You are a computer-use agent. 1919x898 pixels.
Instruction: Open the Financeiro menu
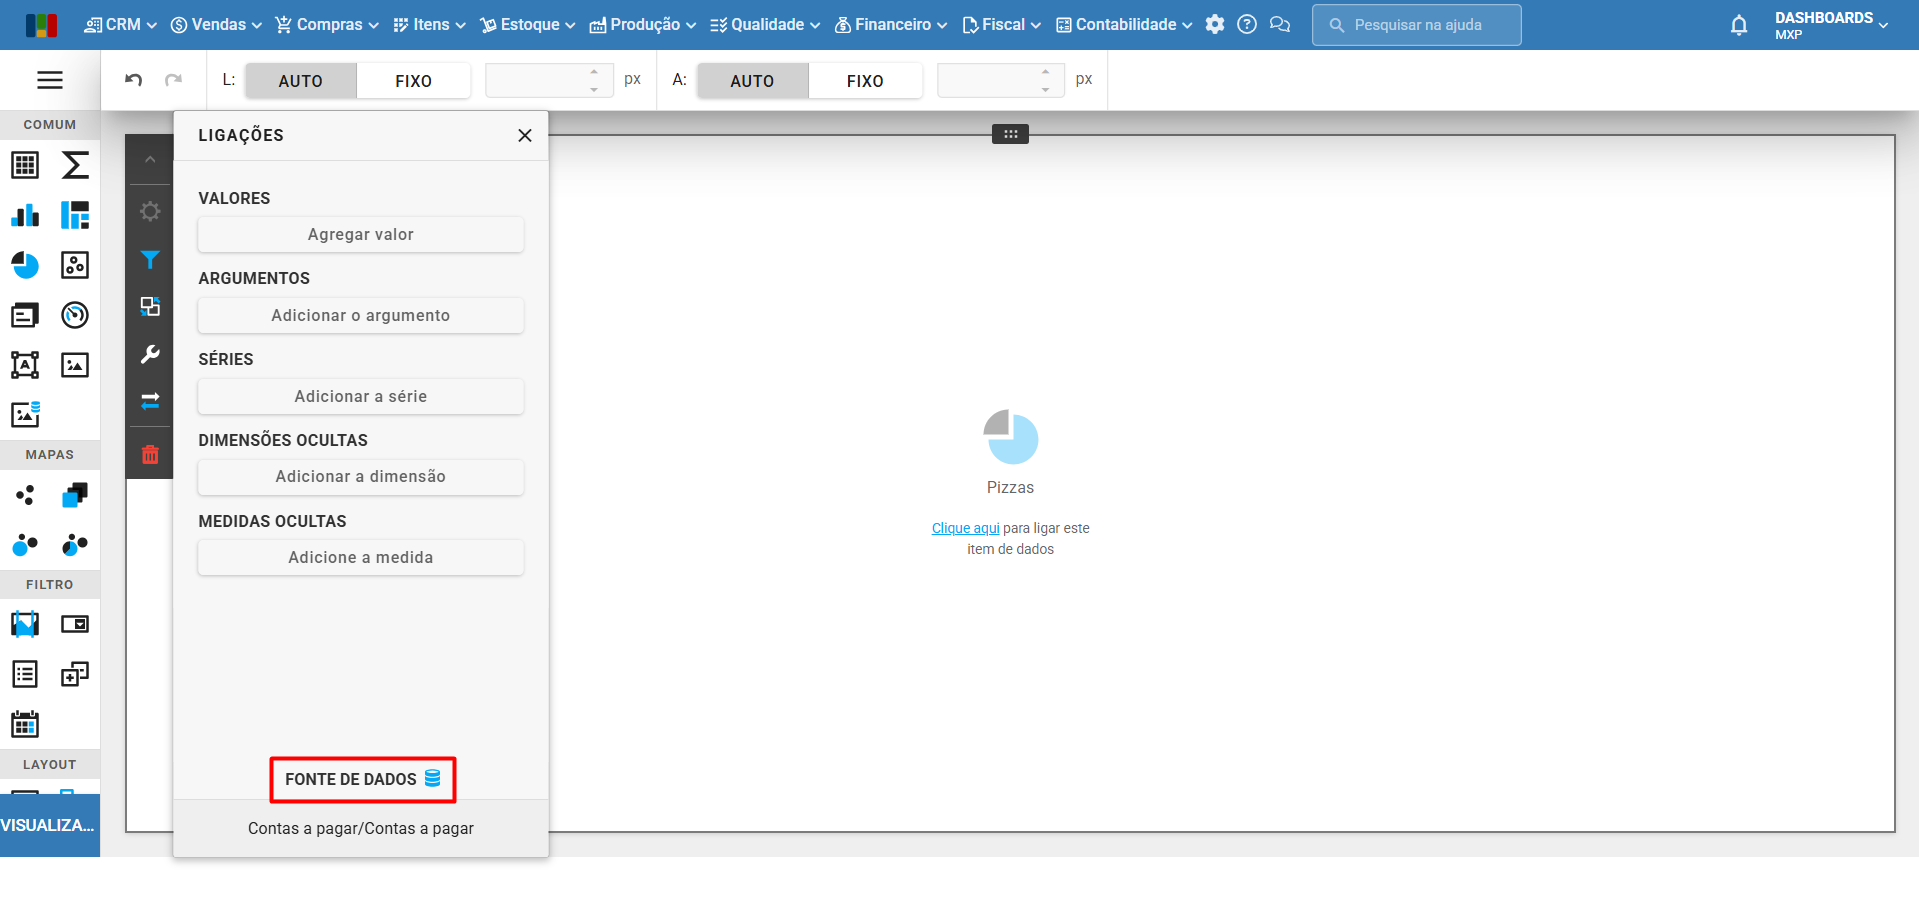click(891, 25)
